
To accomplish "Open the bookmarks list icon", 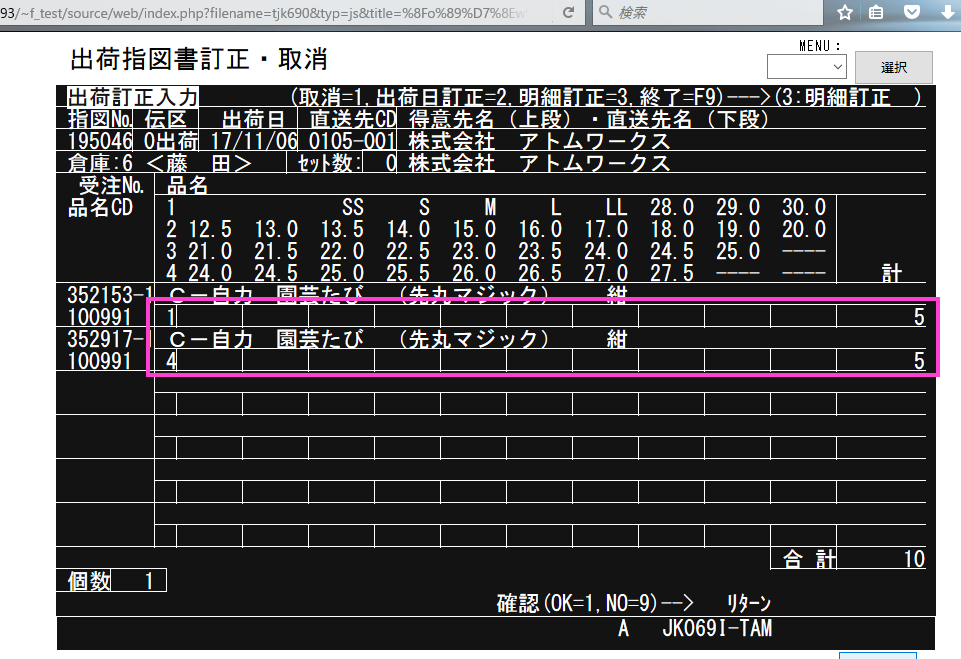I will click(x=877, y=12).
